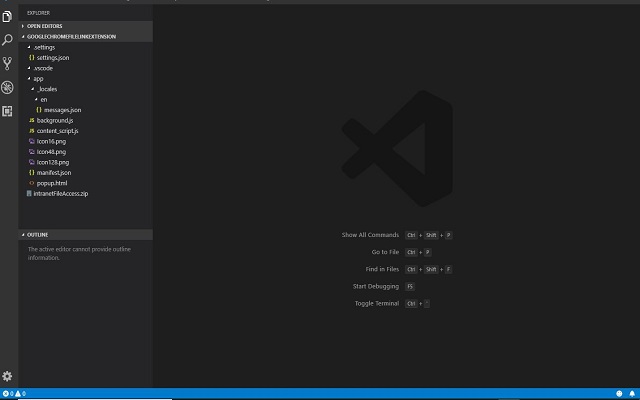The width and height of the screenshot is (640, 400).
Task: Collapse the GOOGLECHROMEFILELINKEXTENSION workspace section
Action: [86, 36]
